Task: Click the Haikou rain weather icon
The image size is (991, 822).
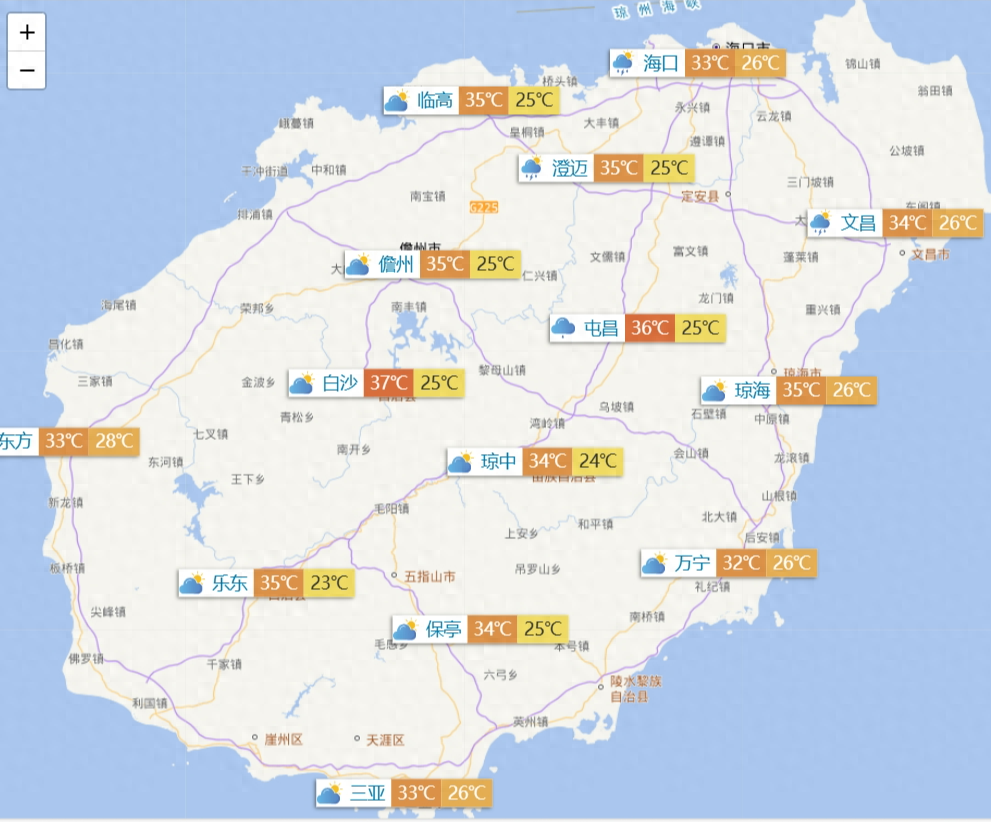Action: [623, 64]
